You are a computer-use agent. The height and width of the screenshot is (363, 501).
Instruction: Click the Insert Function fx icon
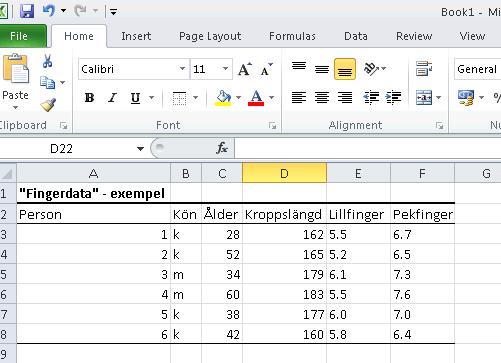tap(222, 148)
